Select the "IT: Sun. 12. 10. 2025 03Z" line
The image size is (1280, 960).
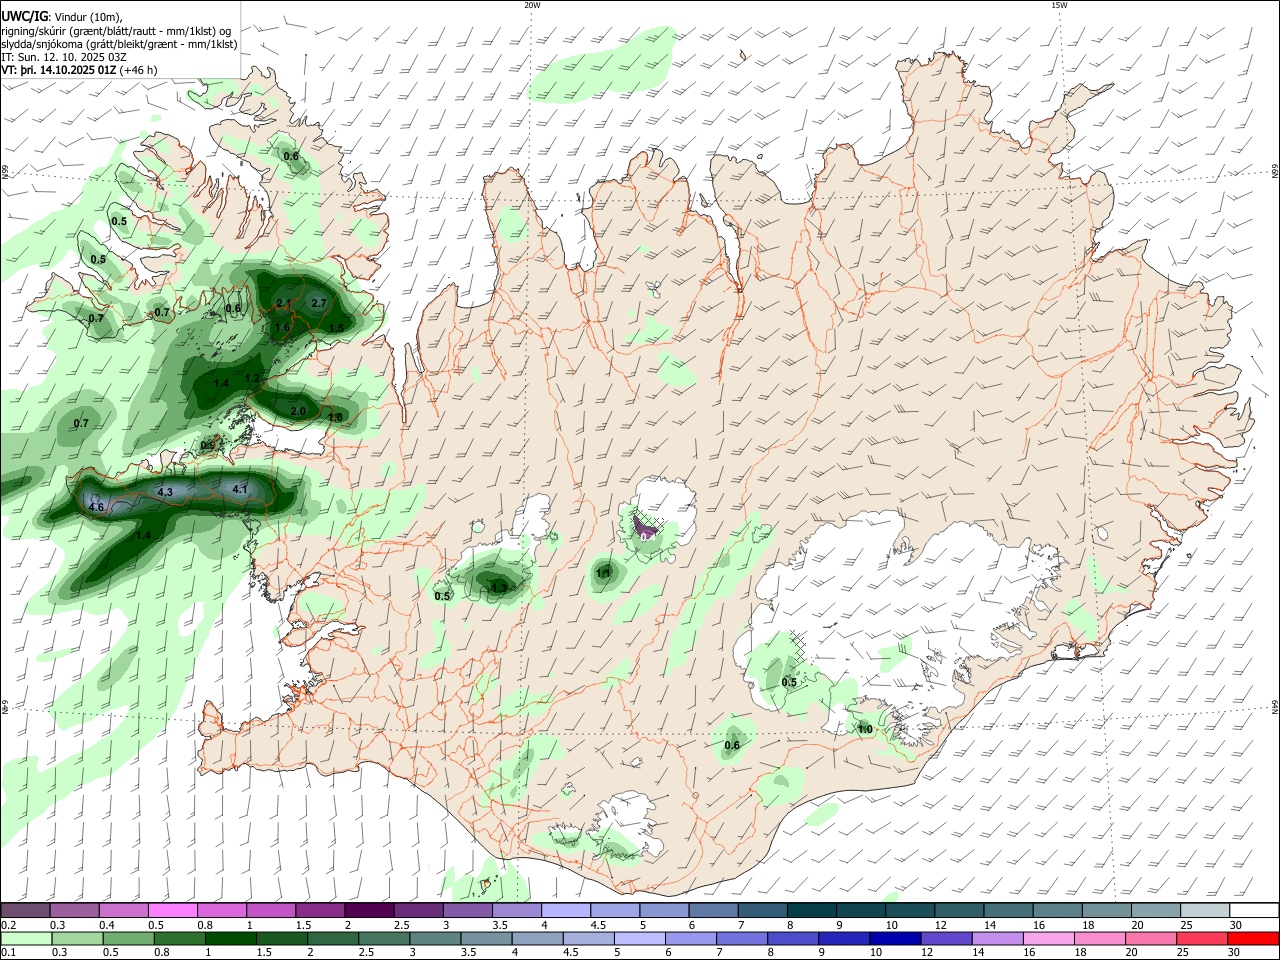coord(63,57)
